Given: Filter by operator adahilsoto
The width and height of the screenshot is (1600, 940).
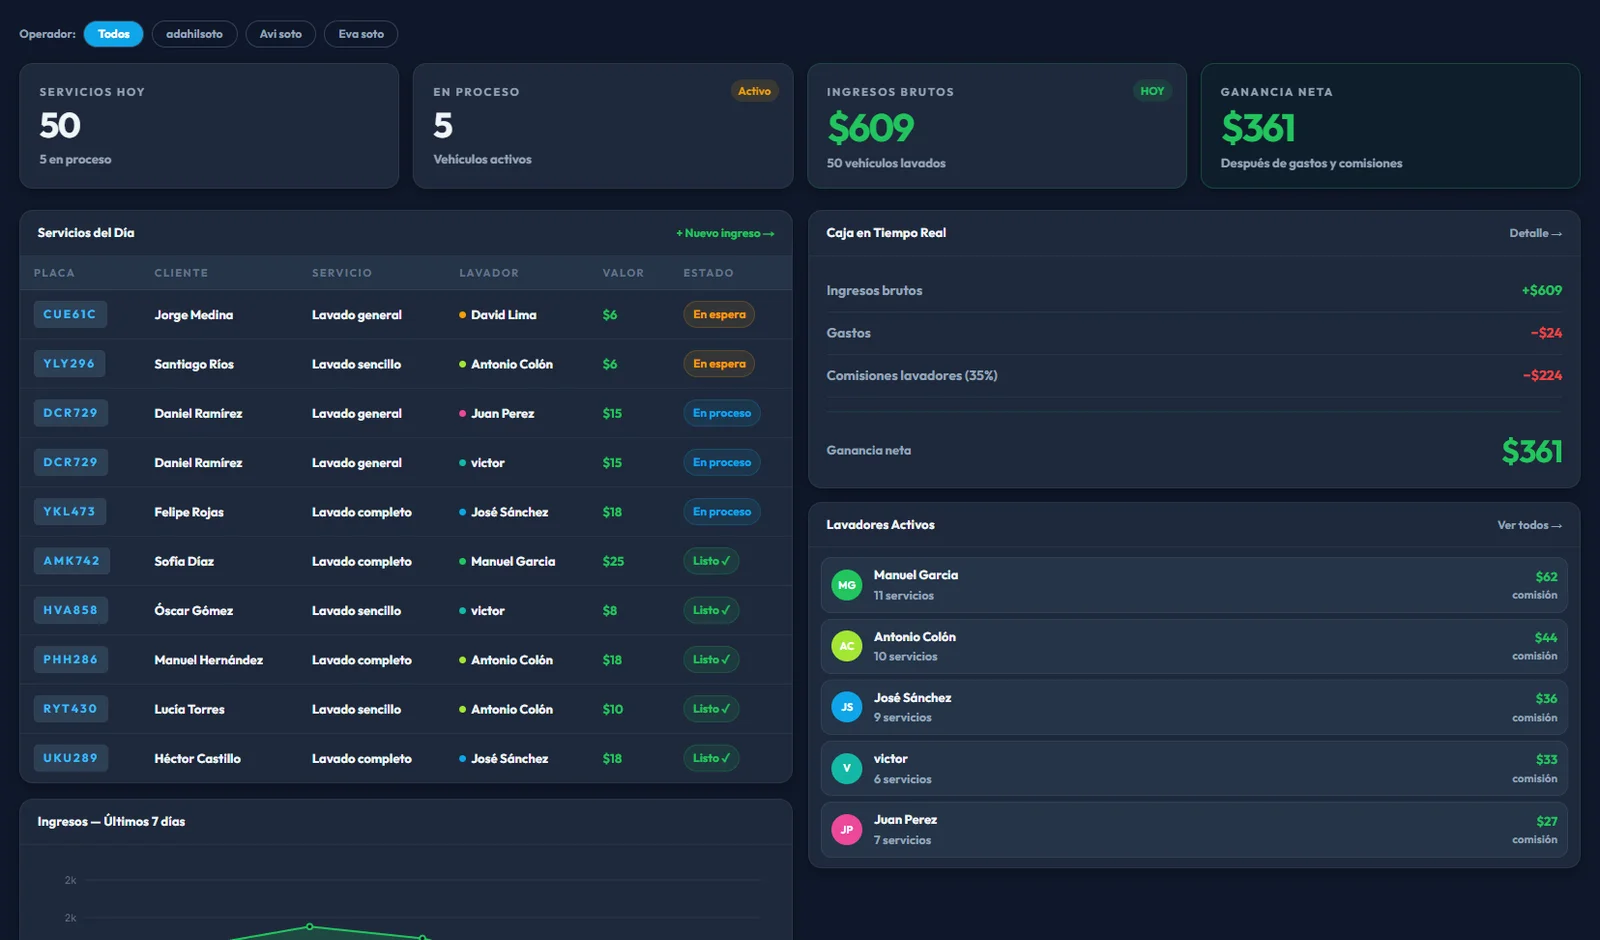Looking at the screenshot, I should 194,34.
